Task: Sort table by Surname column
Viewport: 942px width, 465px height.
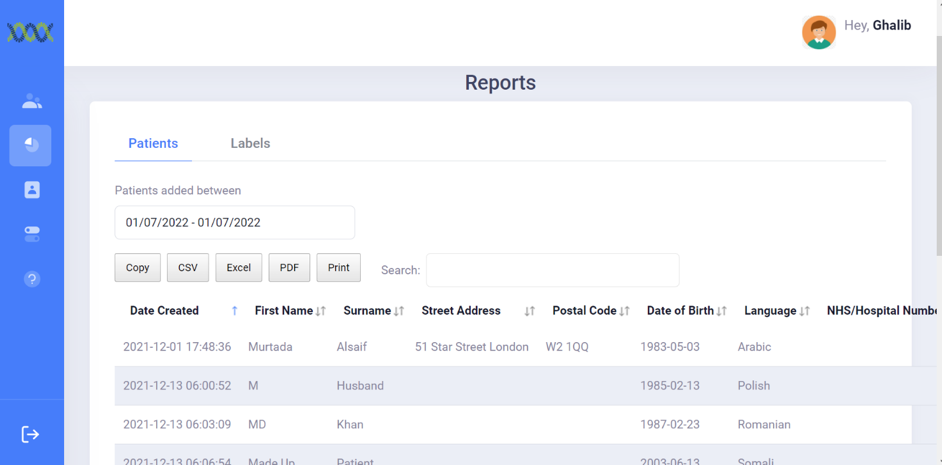Action: point(367,311)
